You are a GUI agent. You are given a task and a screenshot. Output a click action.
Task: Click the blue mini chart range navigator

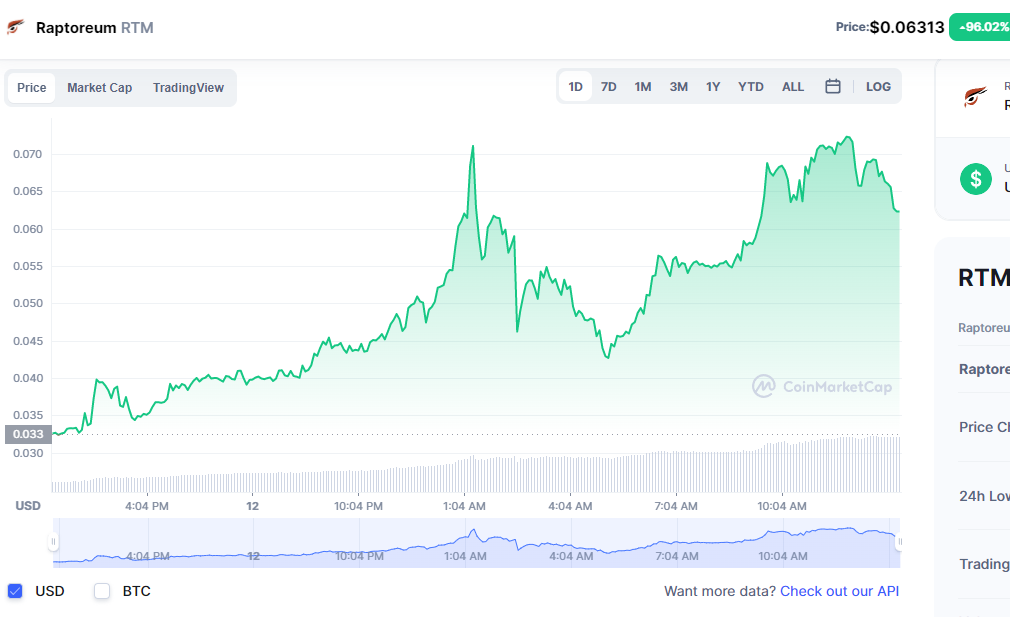click(x=476, y=542)
